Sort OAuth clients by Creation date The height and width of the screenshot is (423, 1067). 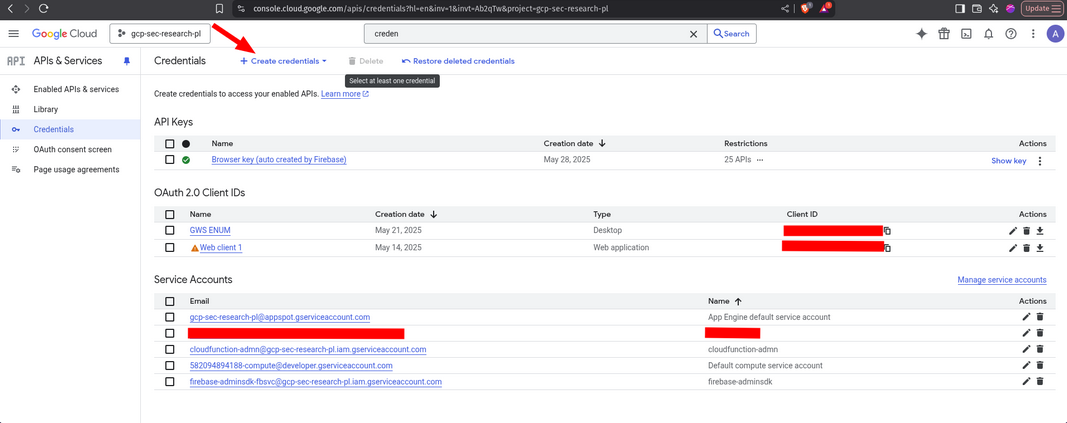406,214
